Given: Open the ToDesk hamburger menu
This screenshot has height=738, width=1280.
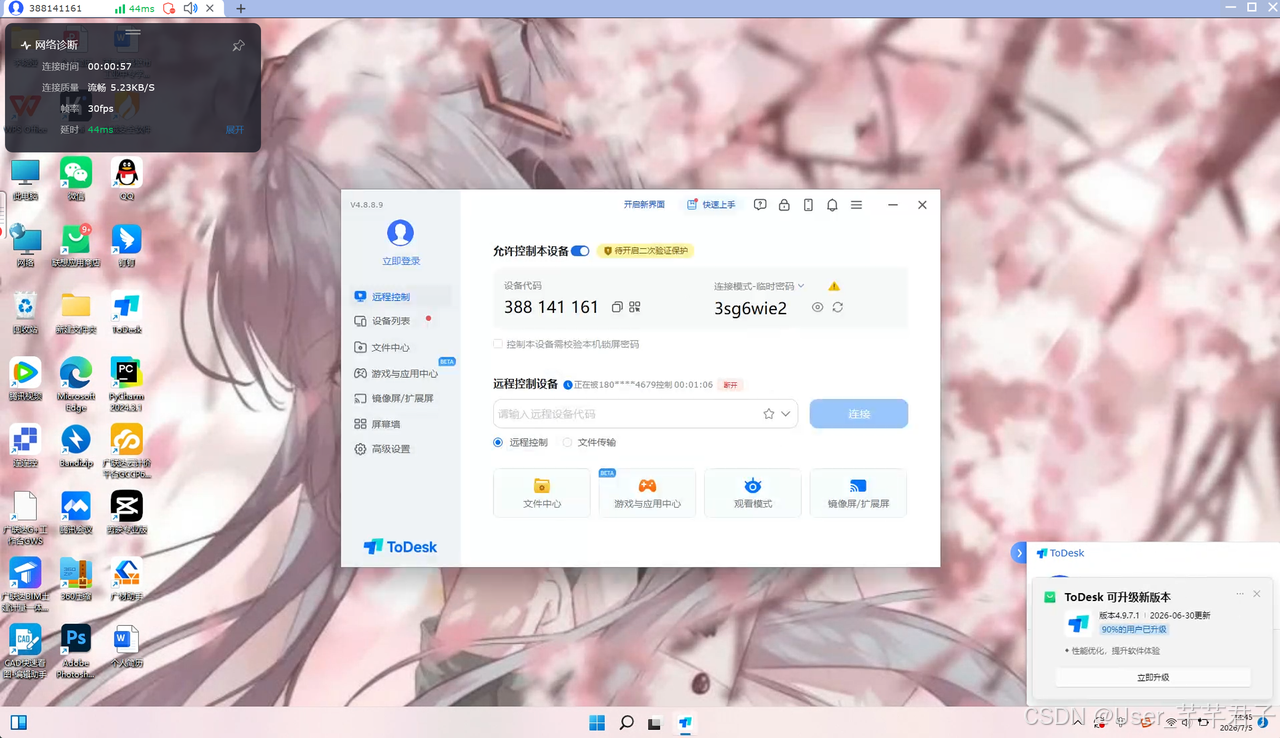Looking at the screenshot, I should [x=856, y=205].
